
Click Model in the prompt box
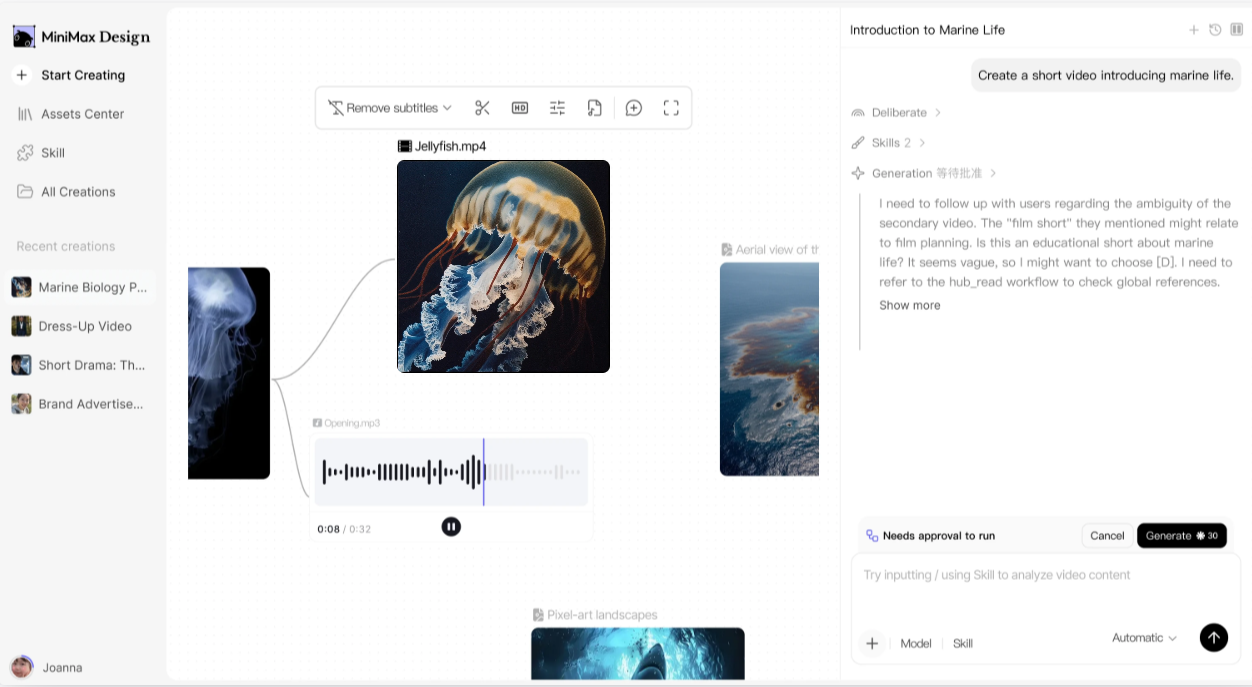[x=916, y=643]
